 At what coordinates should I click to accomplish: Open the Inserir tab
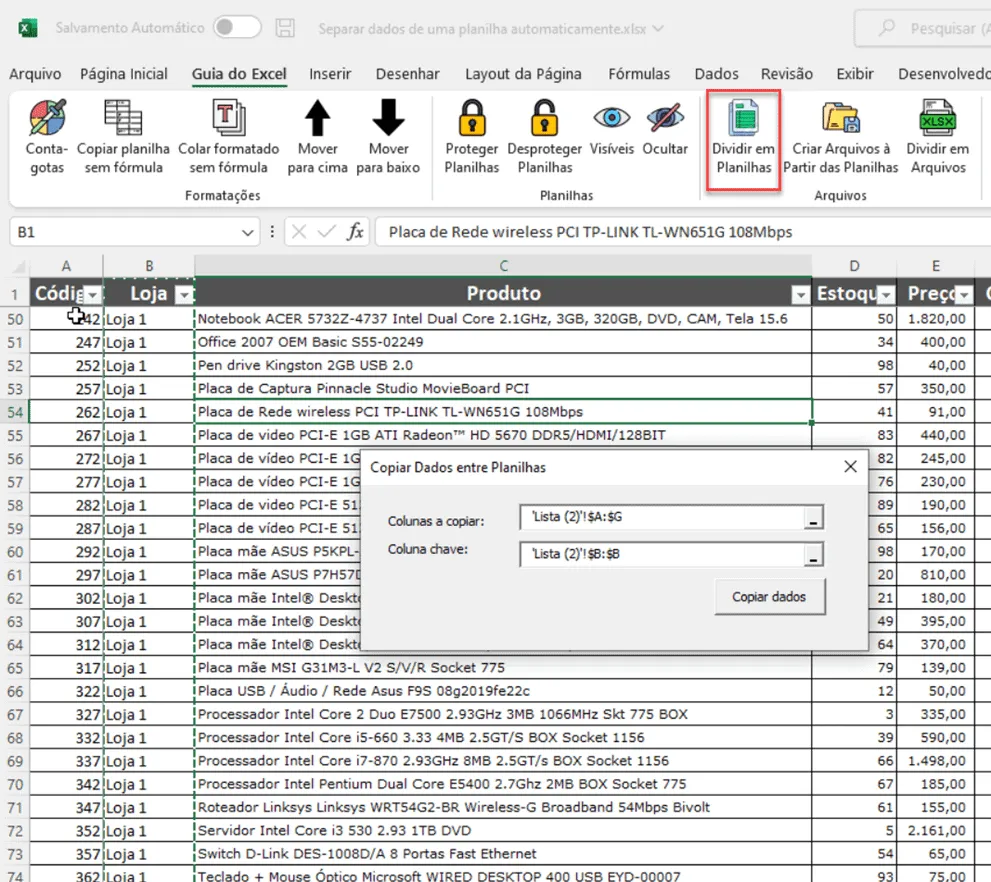(x=330, y=74)
